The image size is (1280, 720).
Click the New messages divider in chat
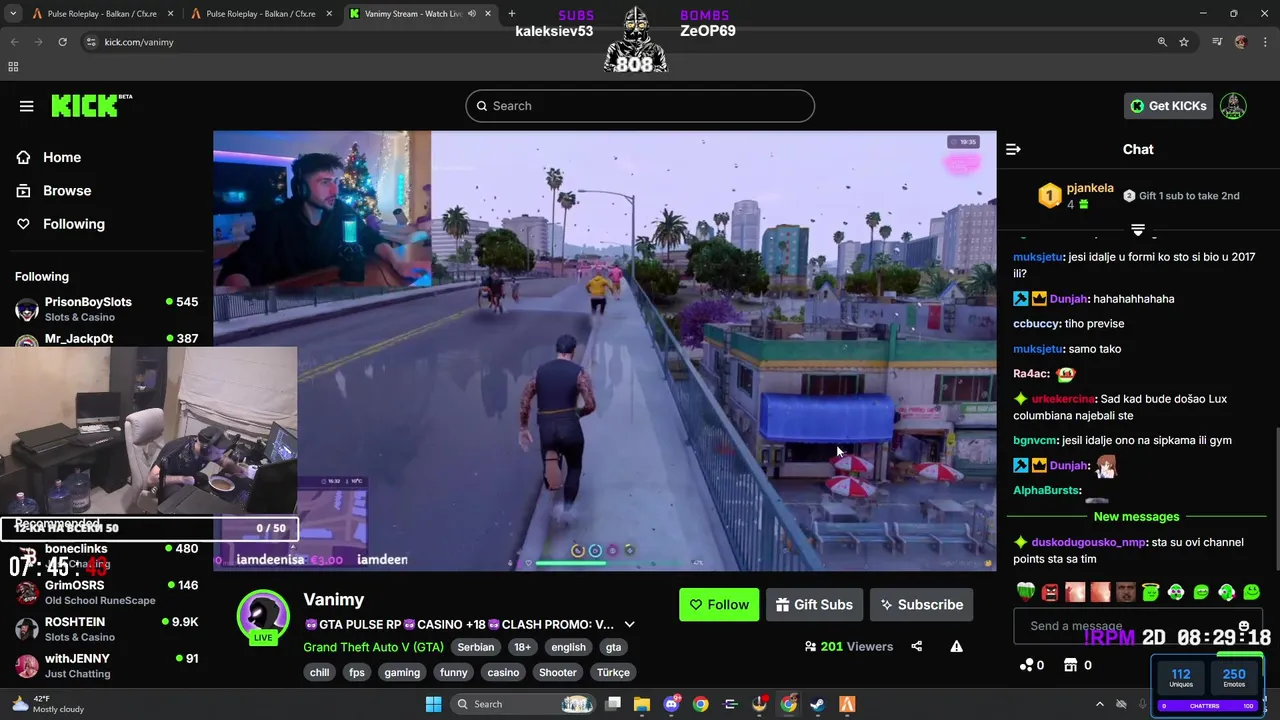click(x=1137, y=517)
